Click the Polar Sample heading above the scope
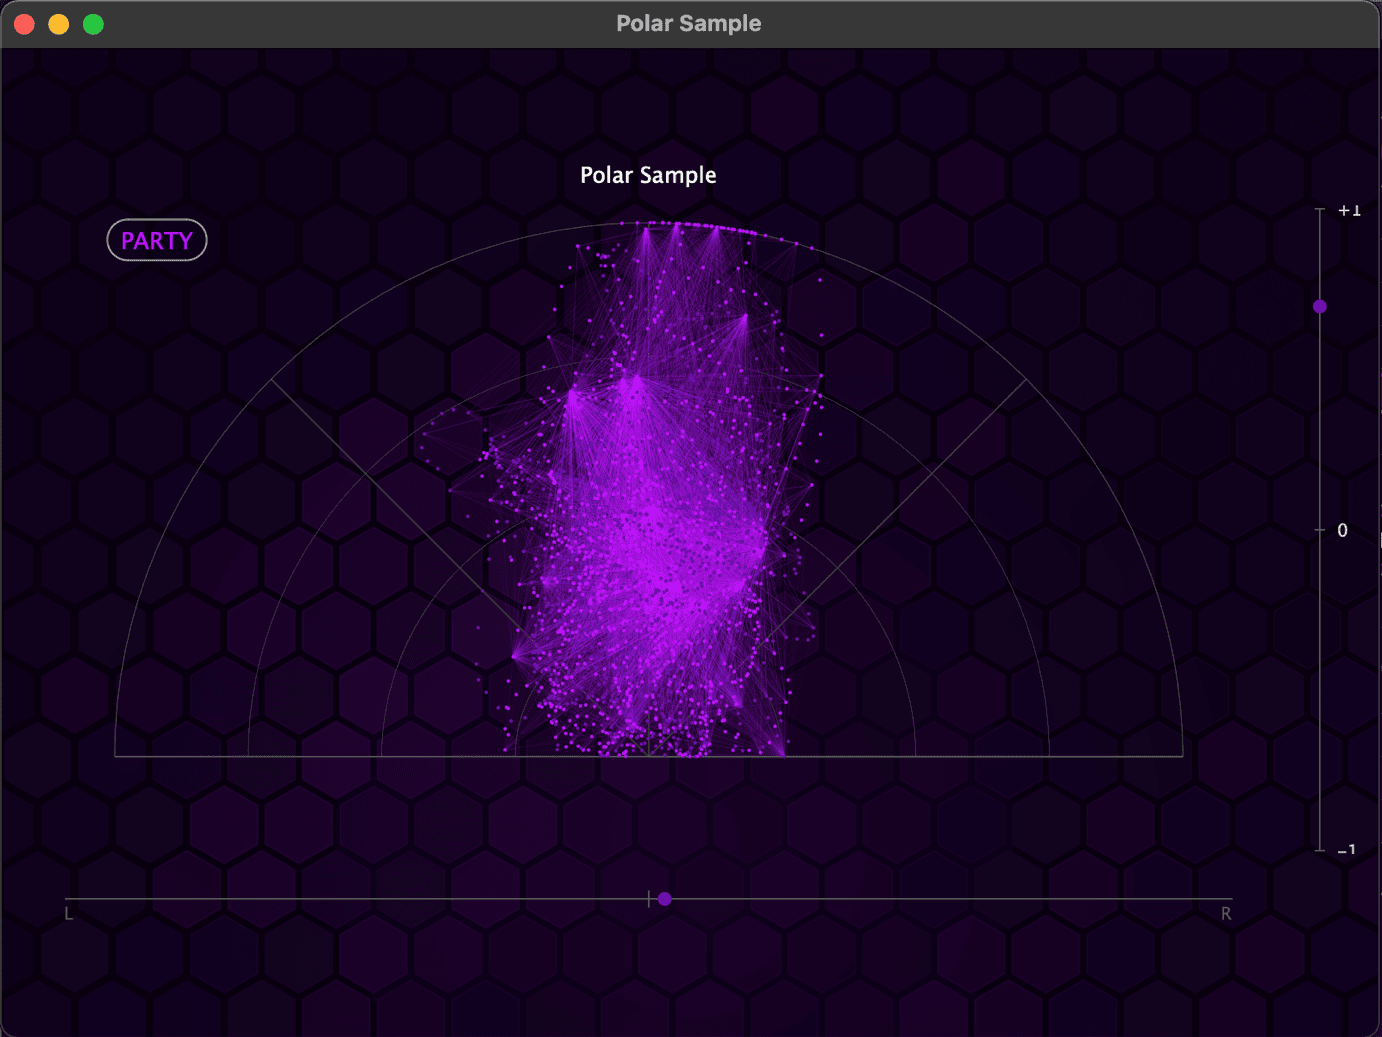The height and width of the screenshot is (1037, 1382). pos(648,175)
